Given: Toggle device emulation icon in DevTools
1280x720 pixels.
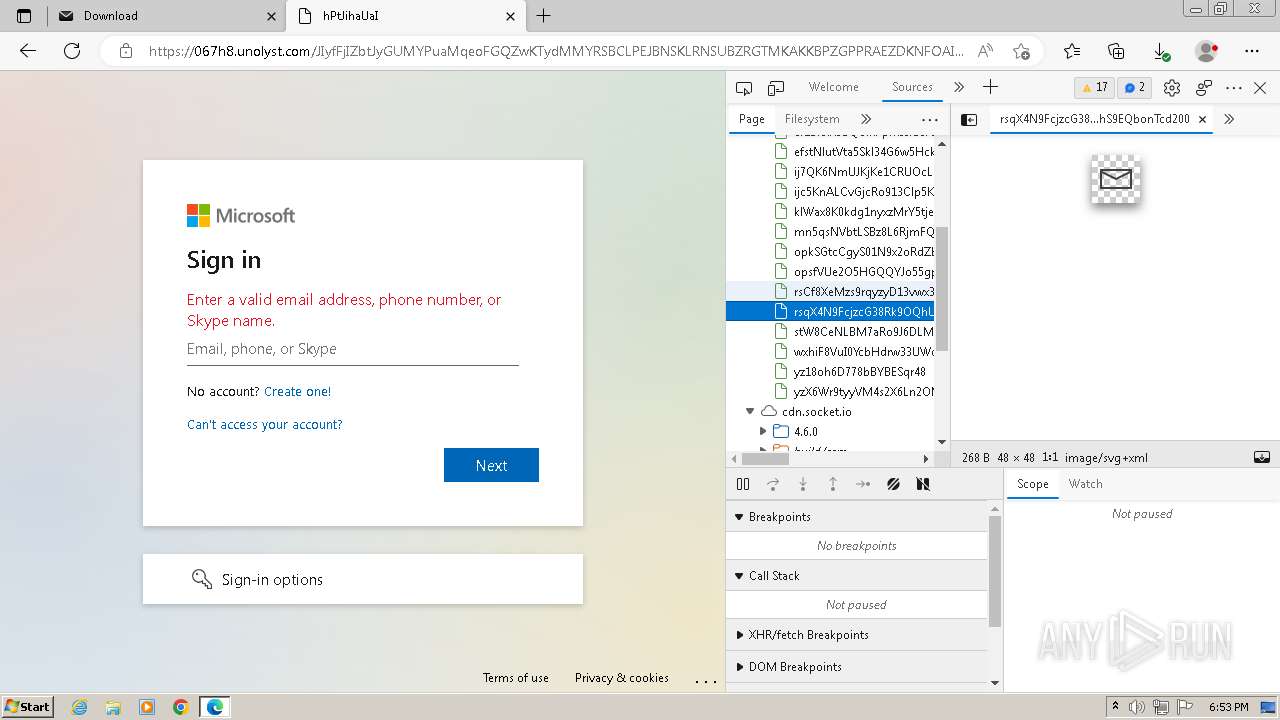Looking at the screenshot, I should [x=776, y=88].
